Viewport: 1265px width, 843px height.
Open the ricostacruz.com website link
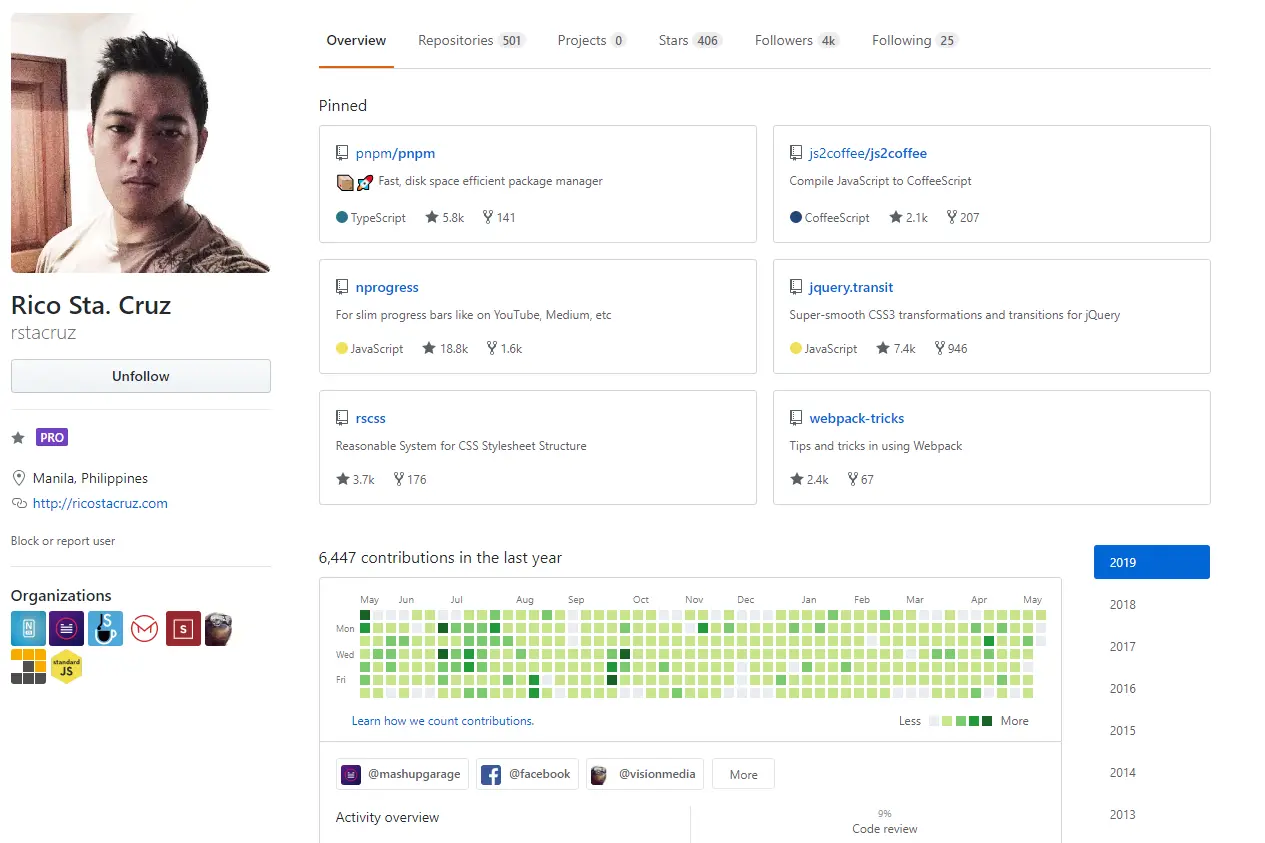tap(100, 503)
